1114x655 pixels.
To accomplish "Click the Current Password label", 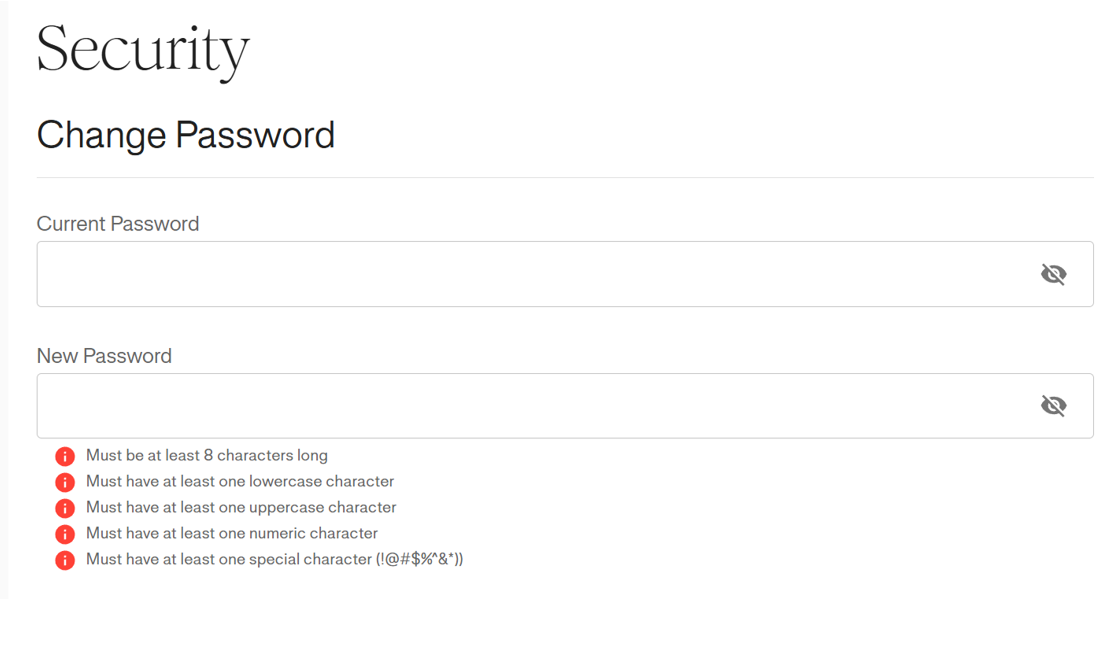I will pos(117,224).
